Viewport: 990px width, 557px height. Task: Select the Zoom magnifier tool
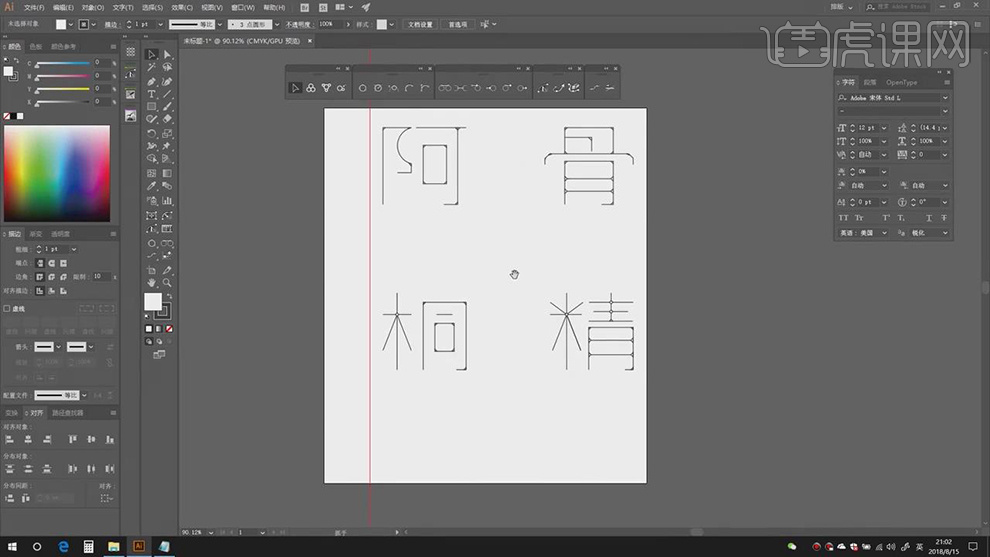(x=167, y=283)
